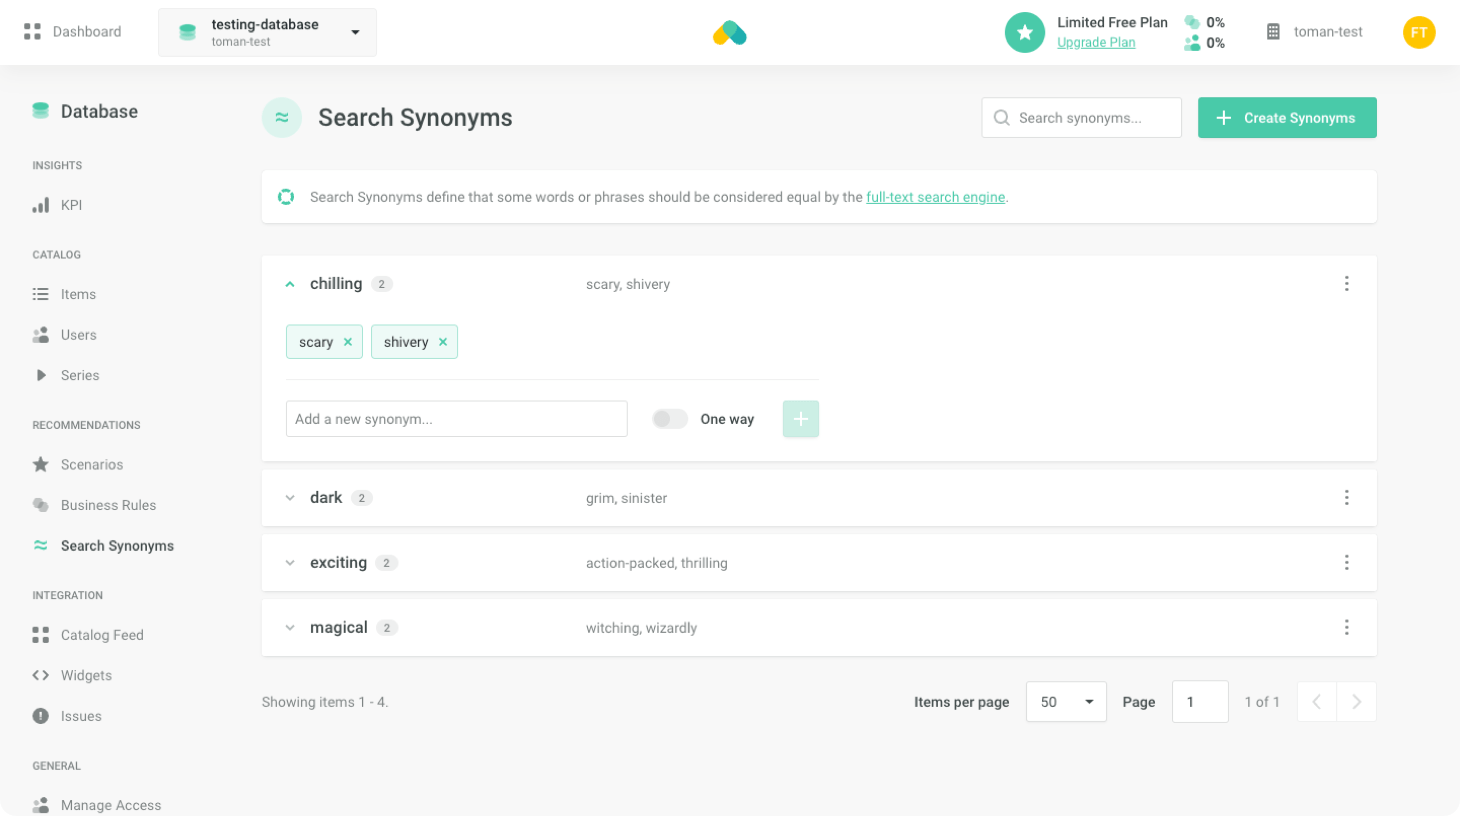The image size is (1460, 816).
Task: Click the Create Synonyms button
Action: point(1287,118)
